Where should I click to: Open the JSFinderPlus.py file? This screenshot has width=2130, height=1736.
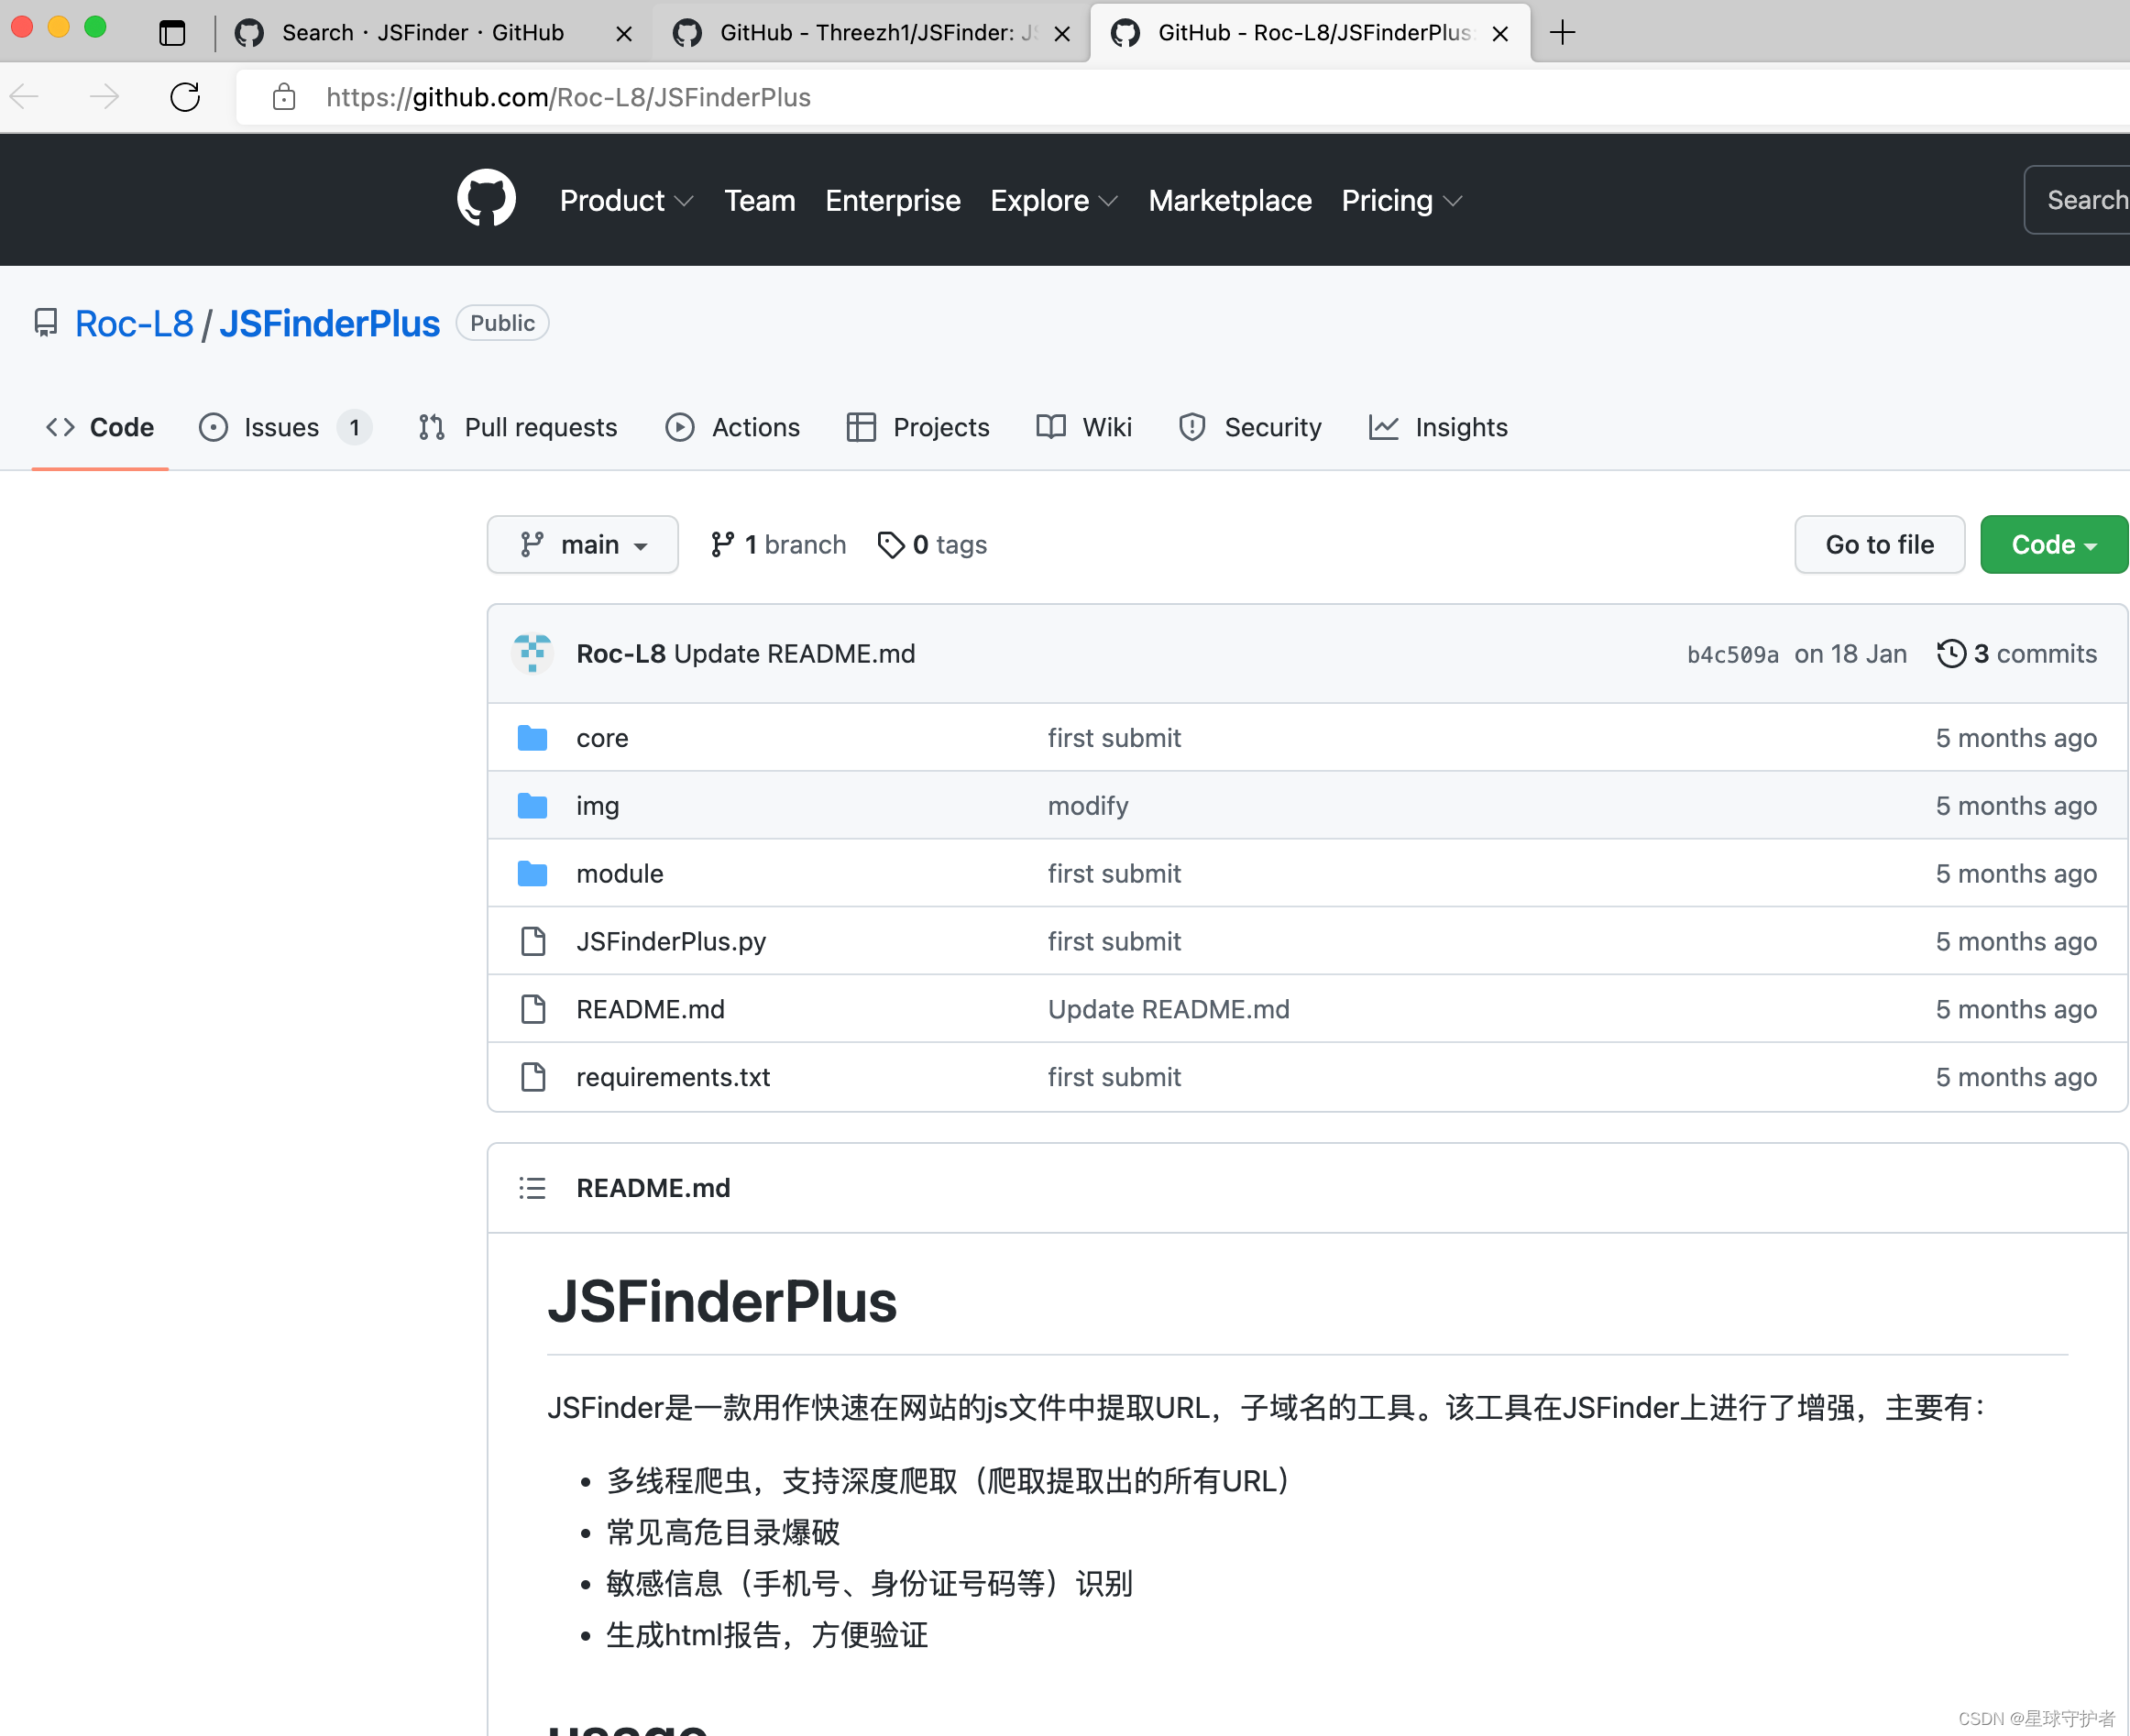click(x=671, y=942)
